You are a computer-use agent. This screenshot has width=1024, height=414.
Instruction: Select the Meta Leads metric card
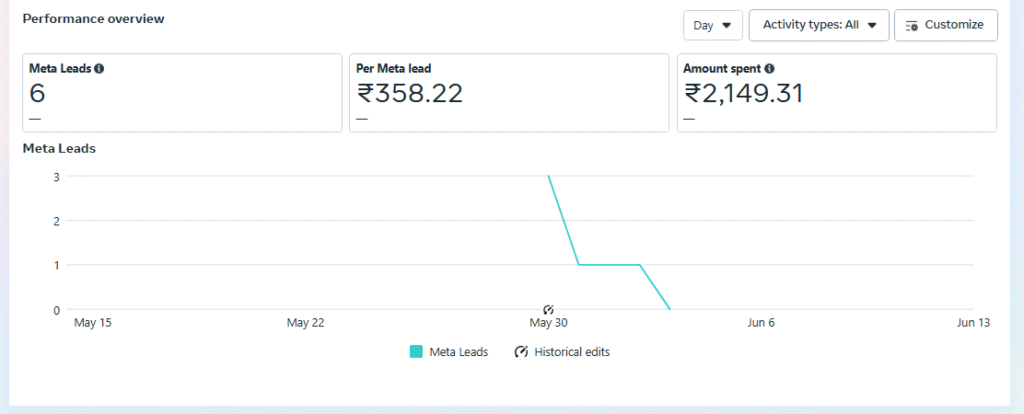(x=182, y=93)
